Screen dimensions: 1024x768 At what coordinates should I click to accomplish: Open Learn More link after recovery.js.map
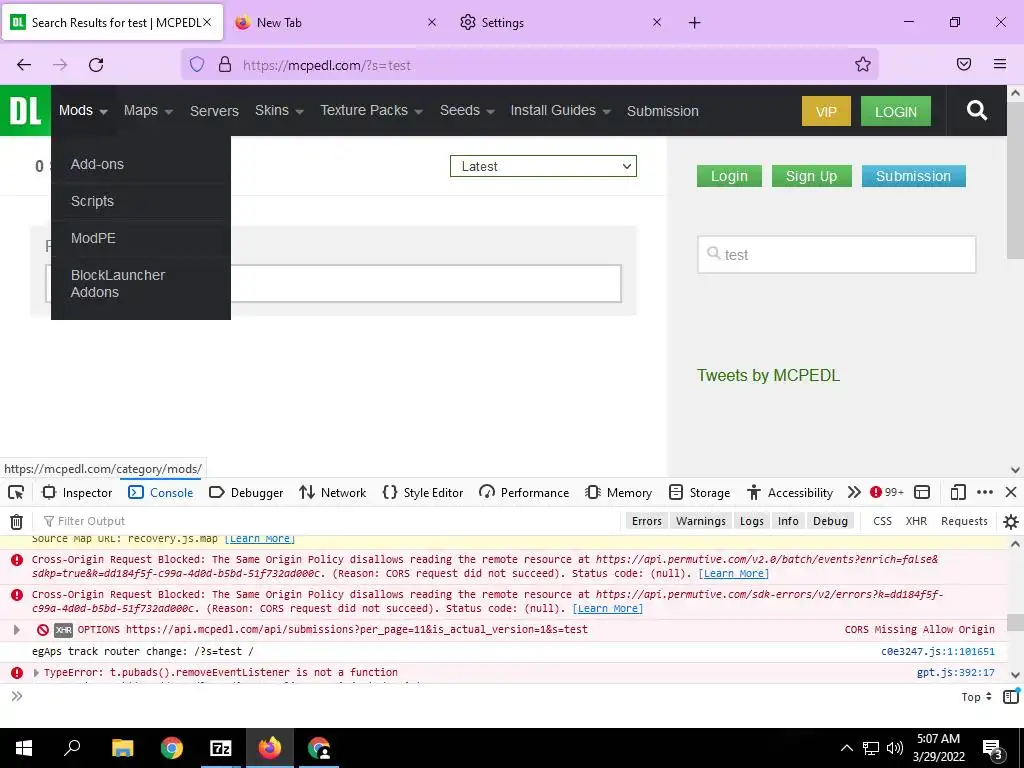(260, 539)
